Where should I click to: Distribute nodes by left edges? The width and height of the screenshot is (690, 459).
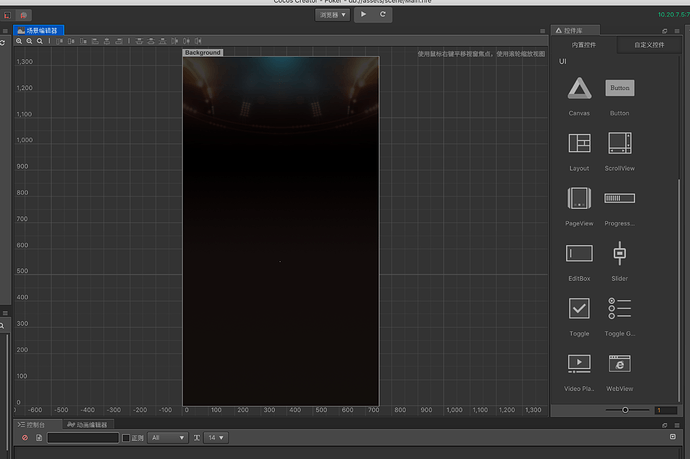pos(175,41)
